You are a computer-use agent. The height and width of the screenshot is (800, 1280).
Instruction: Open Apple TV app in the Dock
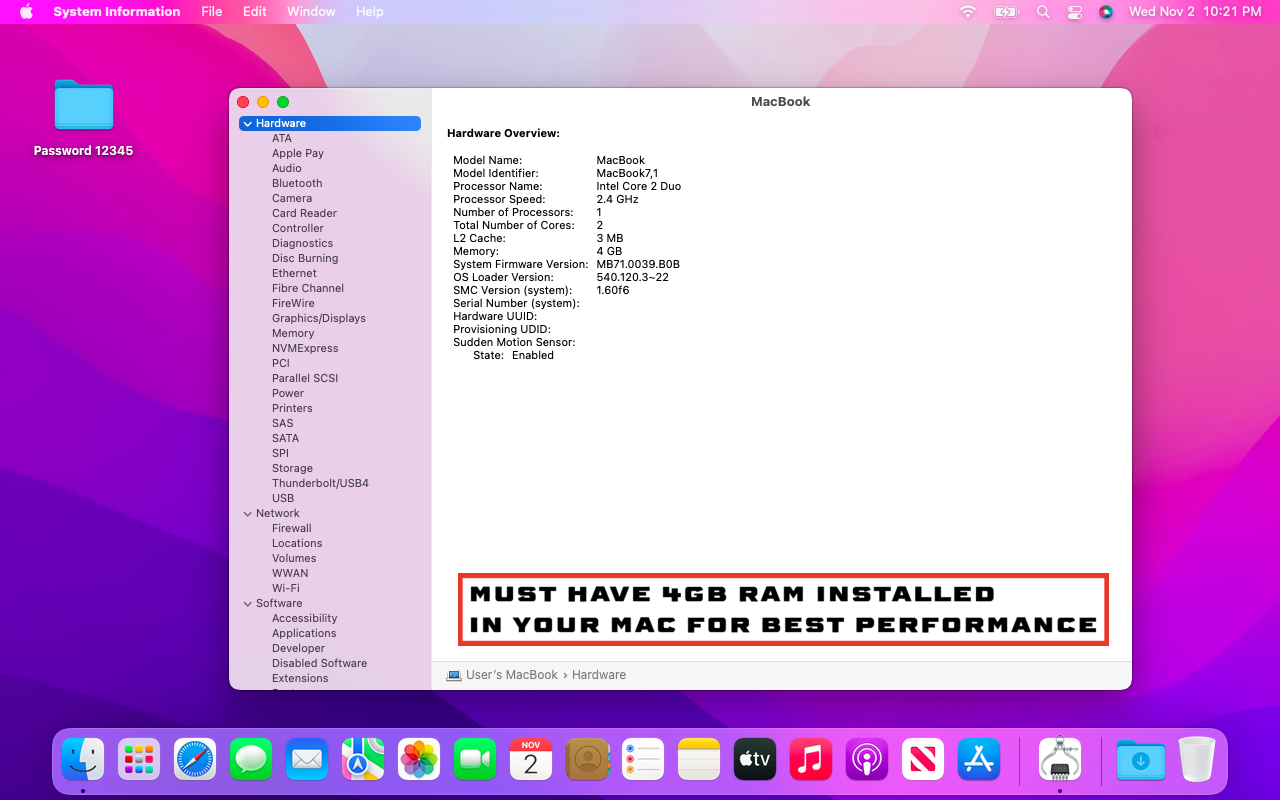755,759
